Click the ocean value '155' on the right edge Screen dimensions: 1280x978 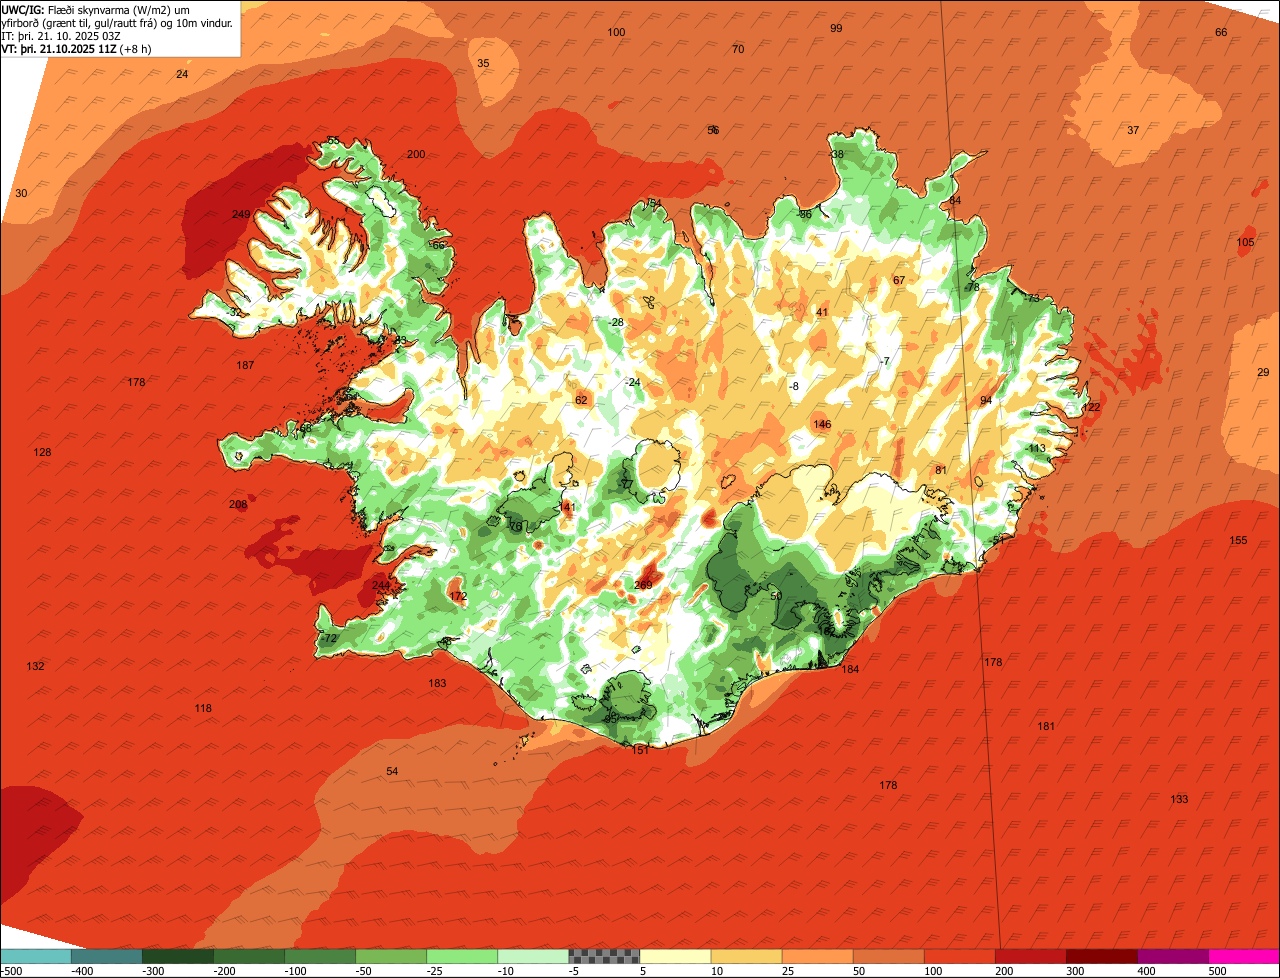(1238, 540)
